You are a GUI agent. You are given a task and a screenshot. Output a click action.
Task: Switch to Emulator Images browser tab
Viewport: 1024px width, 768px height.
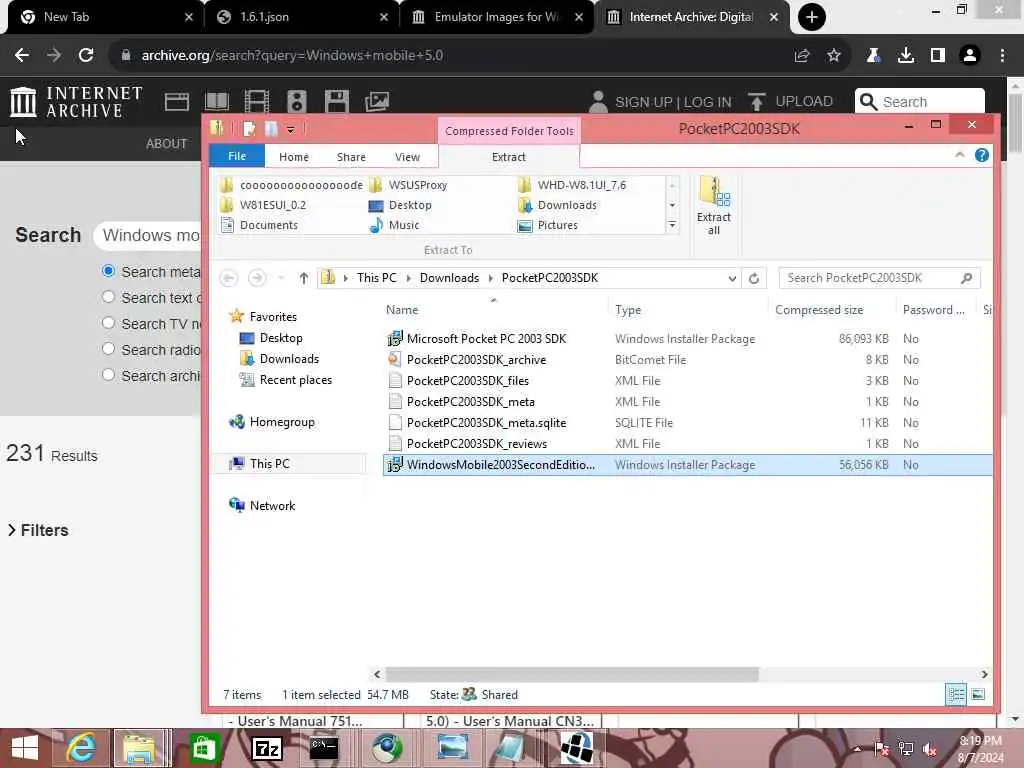coord(497,17)
